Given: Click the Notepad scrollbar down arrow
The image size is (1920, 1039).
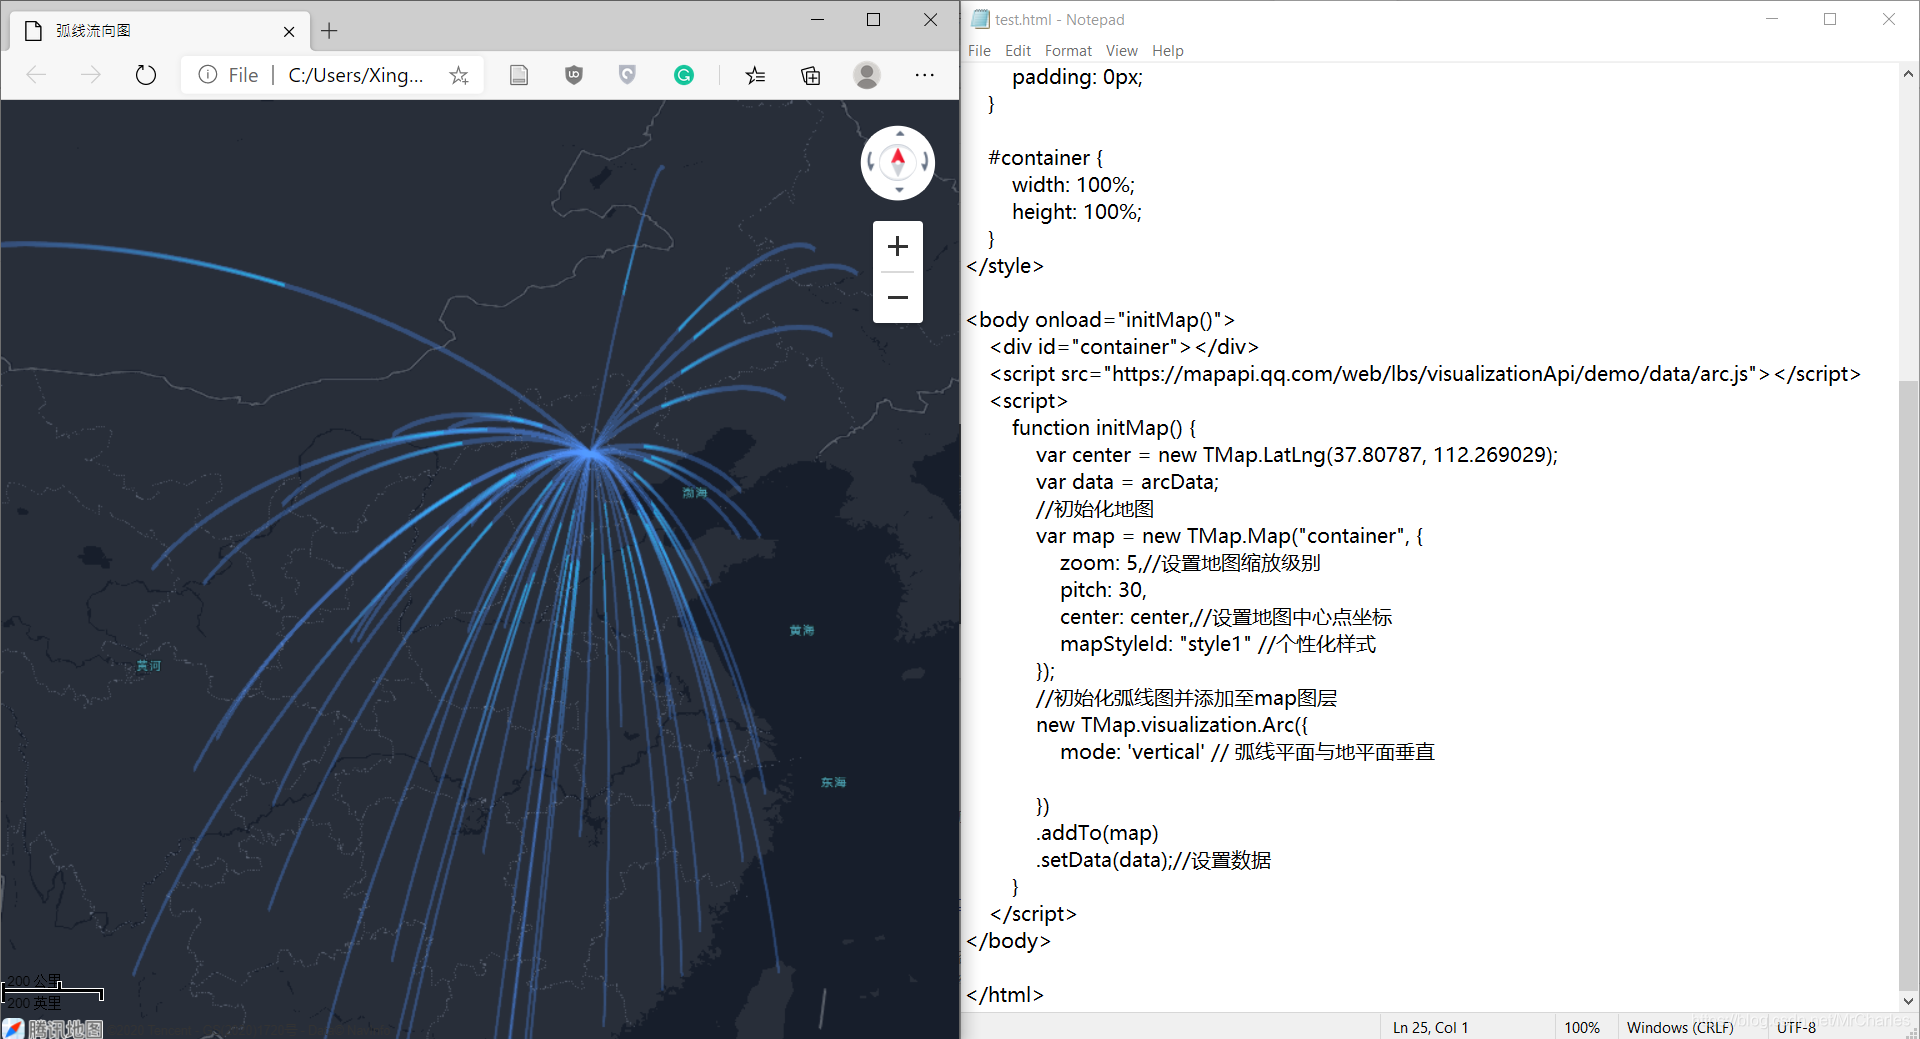Looking at the screenshot, I should click(1908, 1000).
